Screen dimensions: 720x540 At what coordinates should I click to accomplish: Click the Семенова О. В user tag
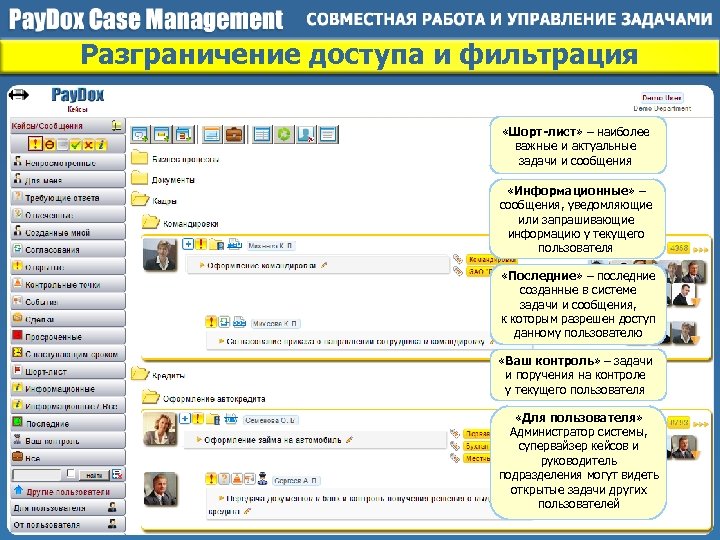[x=270, y=420]
